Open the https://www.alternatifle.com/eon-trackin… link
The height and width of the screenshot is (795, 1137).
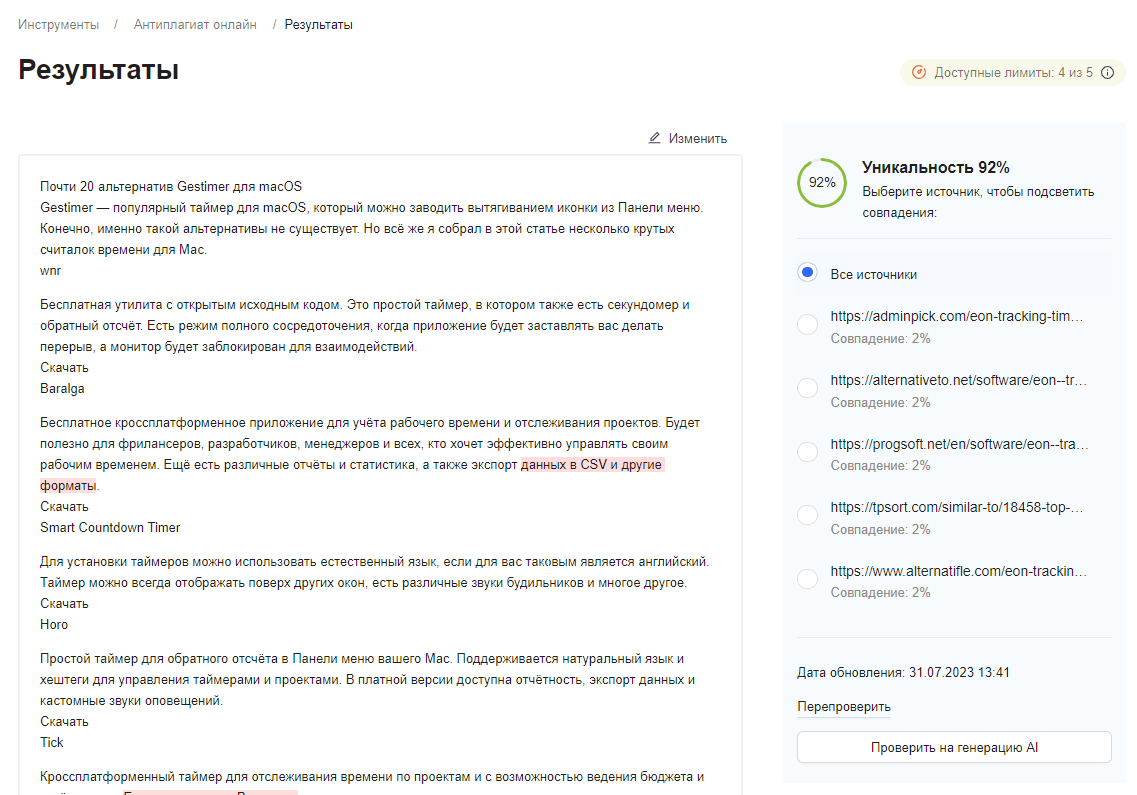coord(958,571)
